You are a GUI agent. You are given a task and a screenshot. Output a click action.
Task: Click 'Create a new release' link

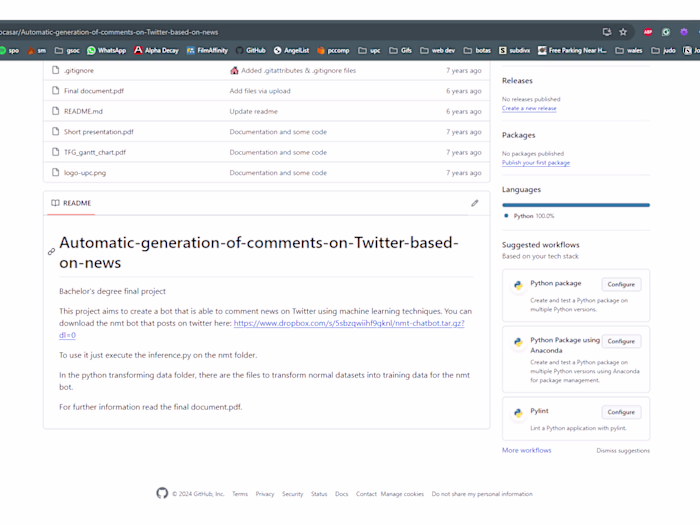pos(529,108)
